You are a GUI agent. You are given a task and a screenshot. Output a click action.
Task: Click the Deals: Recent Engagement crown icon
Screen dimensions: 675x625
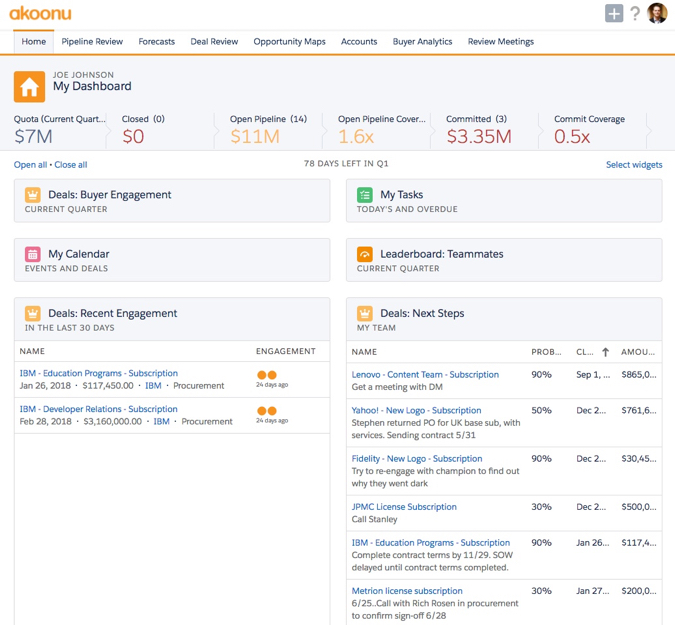point(33,313)
